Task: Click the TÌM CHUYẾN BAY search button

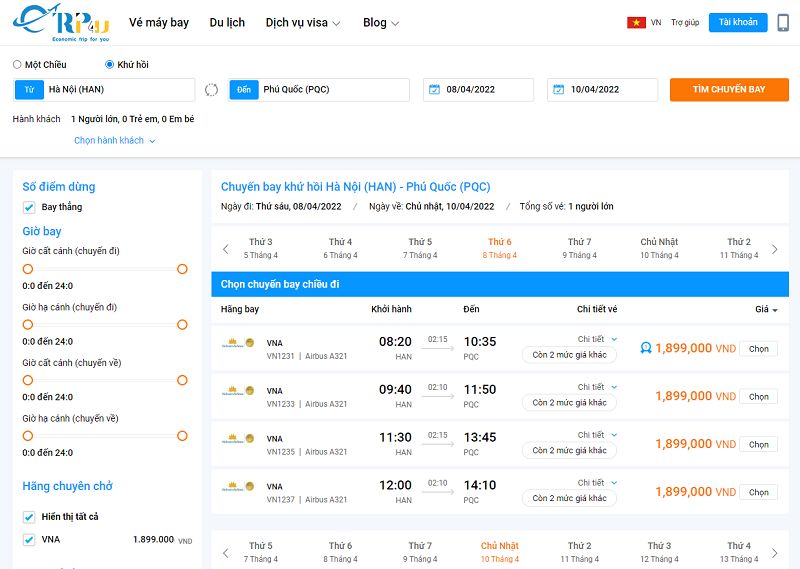Action: tap(729, 89)
